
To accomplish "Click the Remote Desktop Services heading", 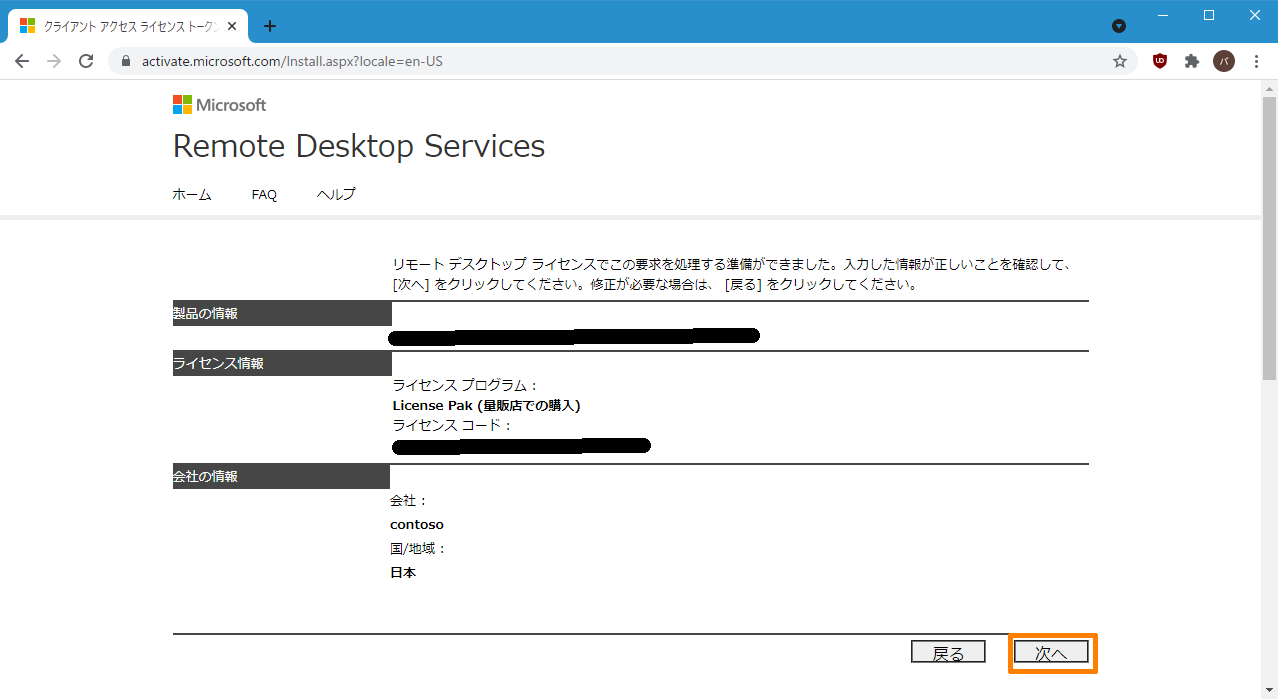I will click(359, 146).
